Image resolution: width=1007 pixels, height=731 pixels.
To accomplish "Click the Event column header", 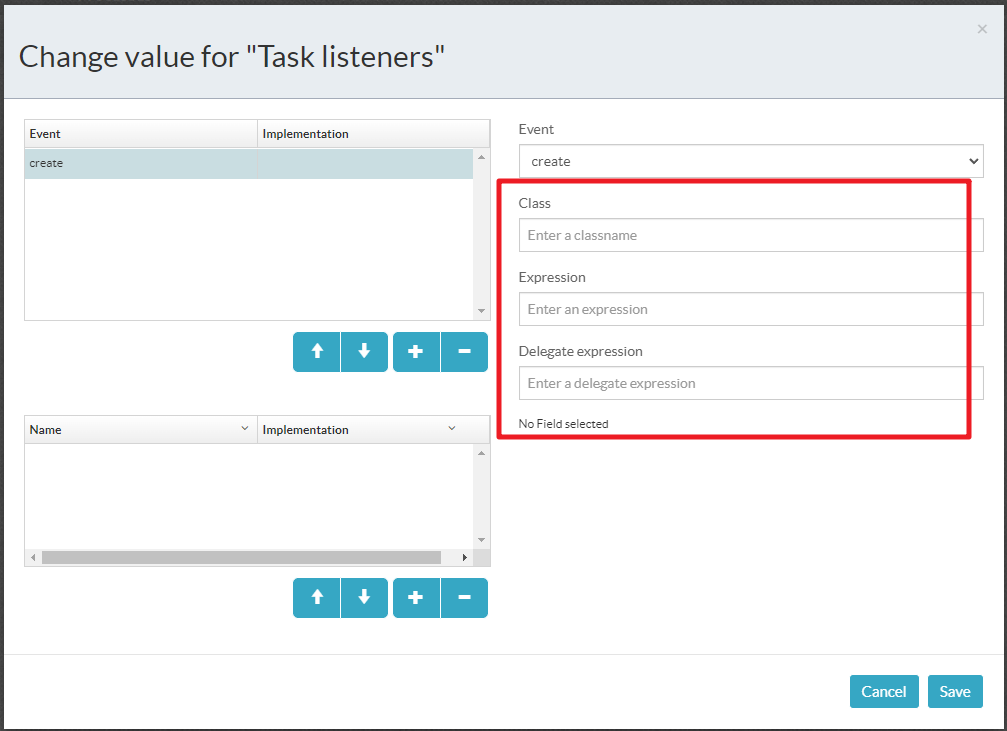I will [140, 134].
